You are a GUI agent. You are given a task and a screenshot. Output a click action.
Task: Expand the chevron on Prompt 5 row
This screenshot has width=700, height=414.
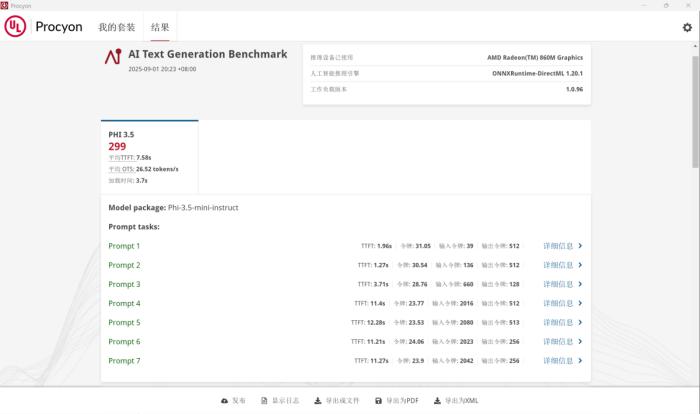tap(580, 322)
